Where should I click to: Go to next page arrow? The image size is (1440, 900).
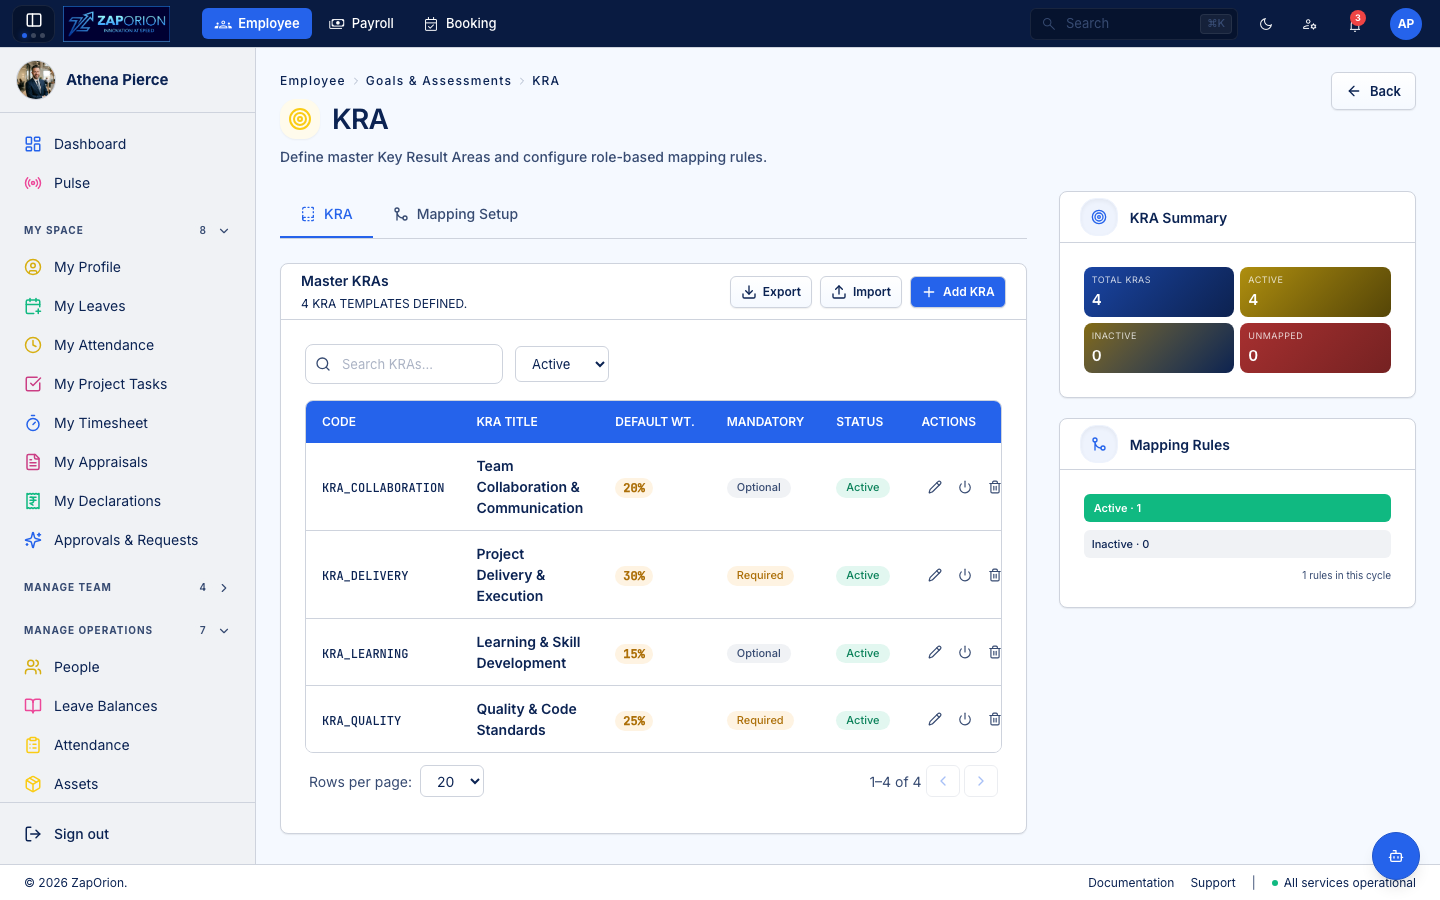[x=981, y=781]
